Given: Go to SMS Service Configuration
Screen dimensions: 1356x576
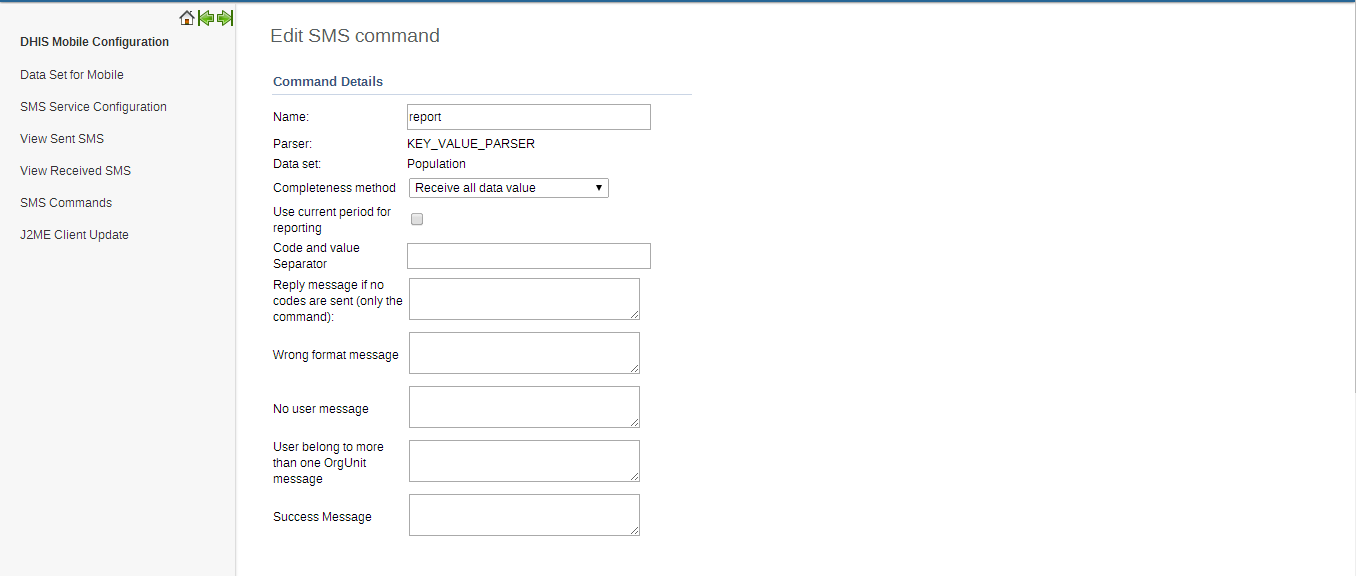Looking at the screenshot, I should coord(93,107).
